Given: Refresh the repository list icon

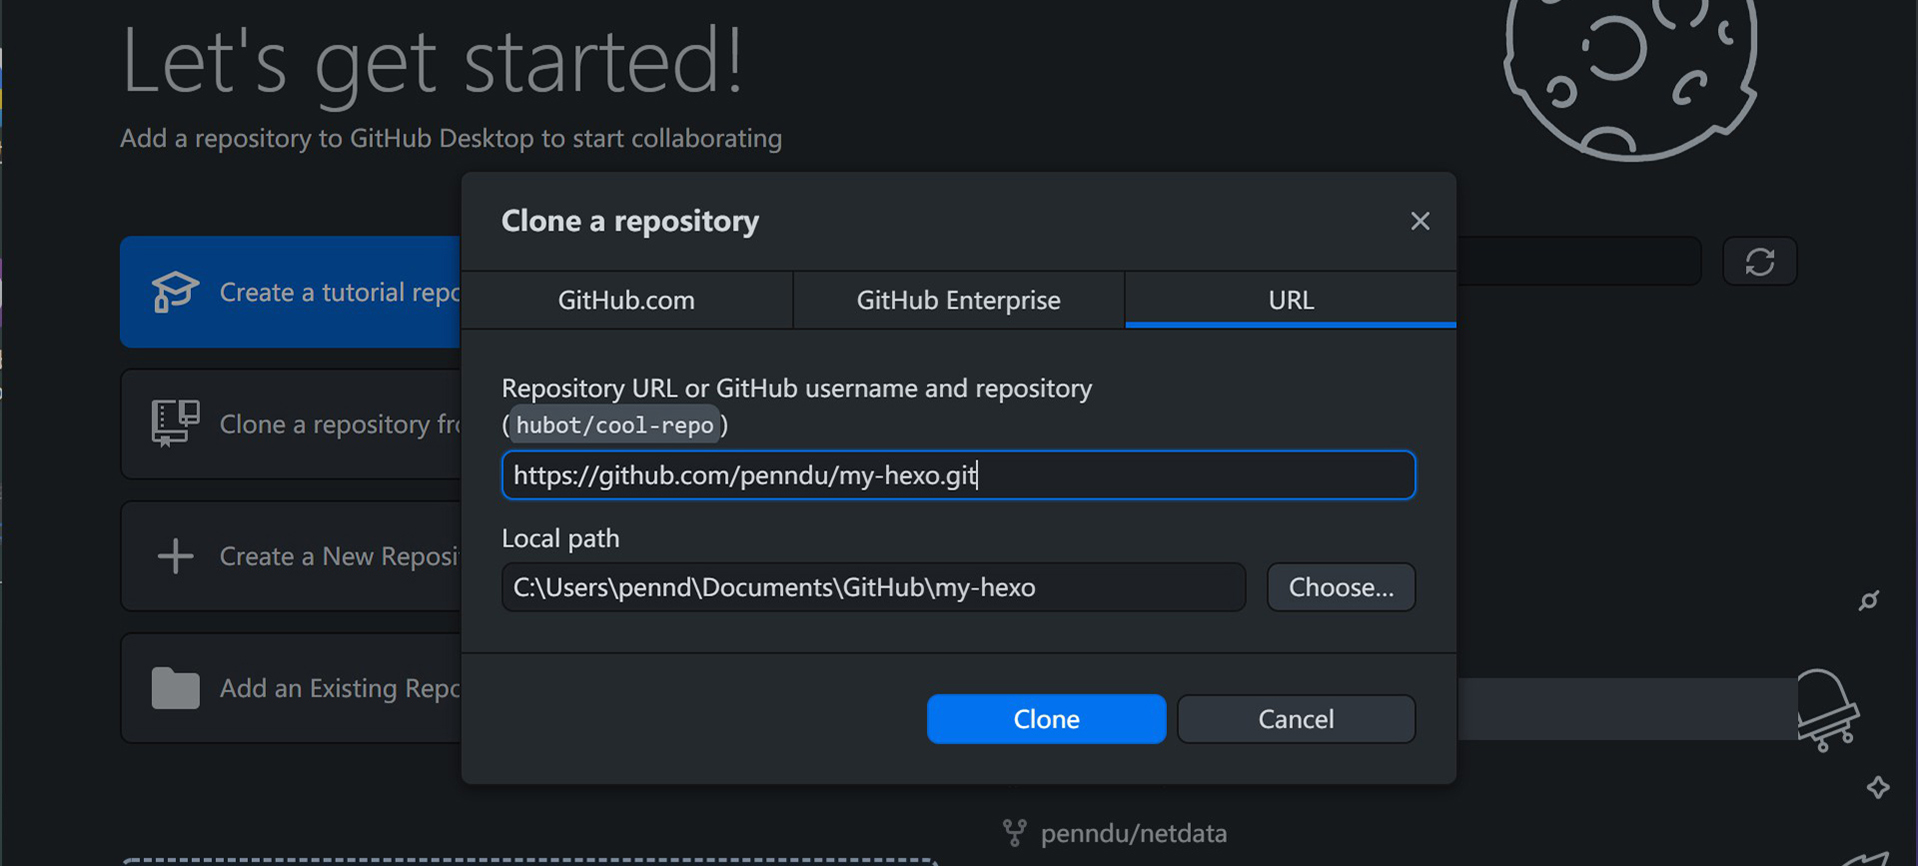Looking at the screenshot, I should 1760,262.
